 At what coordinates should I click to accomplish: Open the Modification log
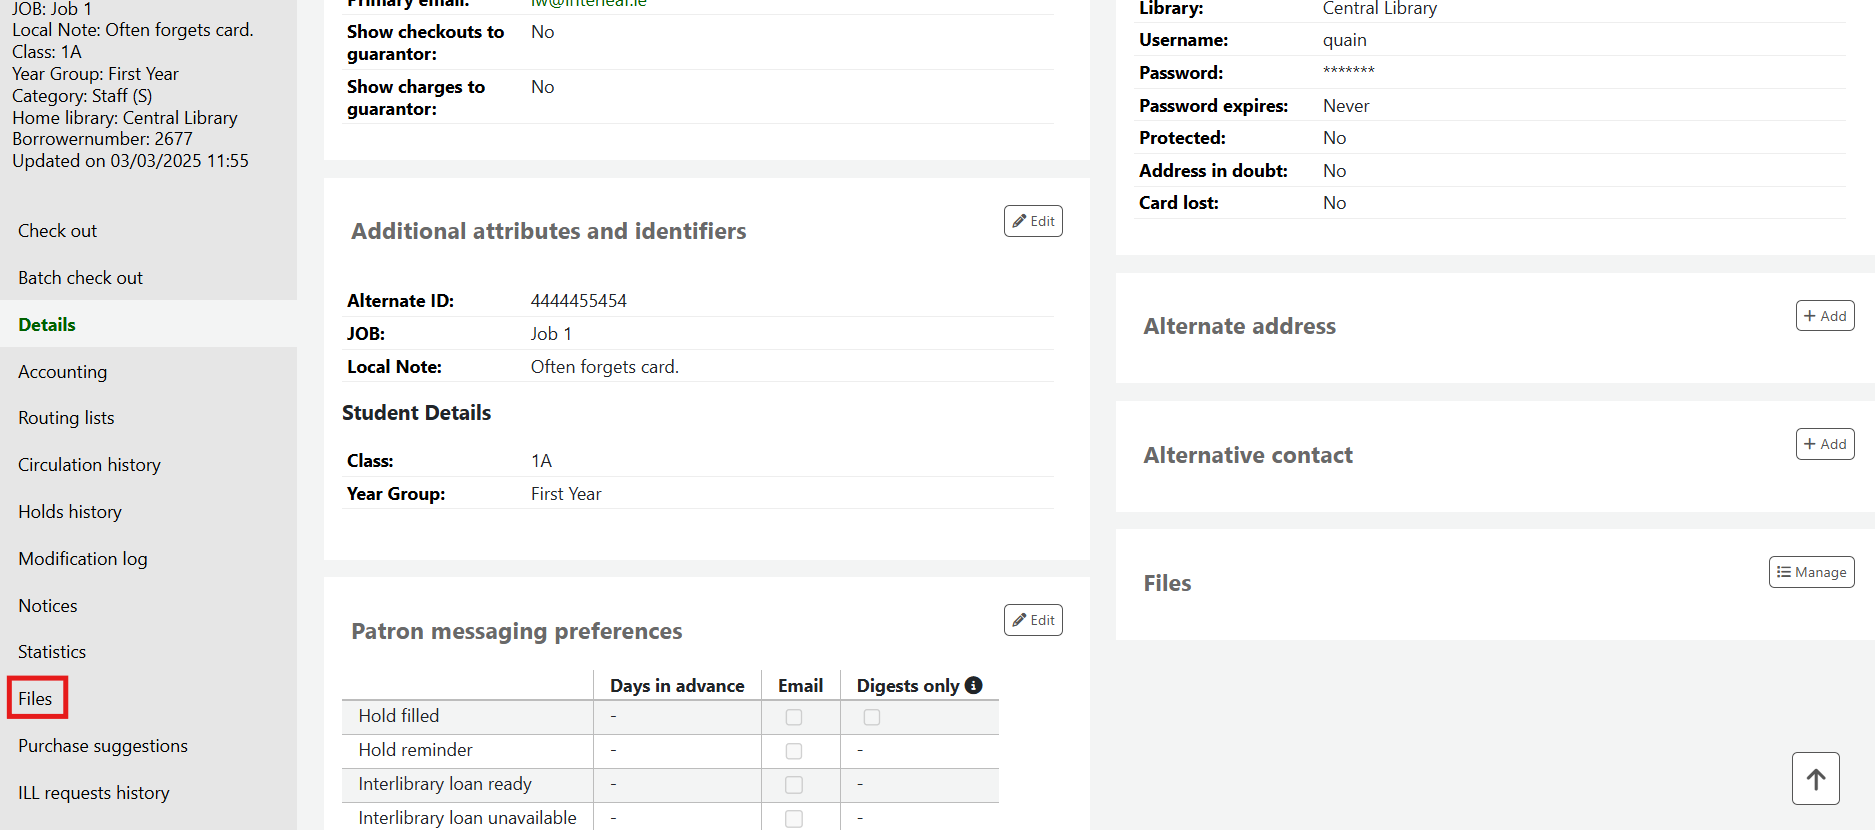(x=83, y=559)
